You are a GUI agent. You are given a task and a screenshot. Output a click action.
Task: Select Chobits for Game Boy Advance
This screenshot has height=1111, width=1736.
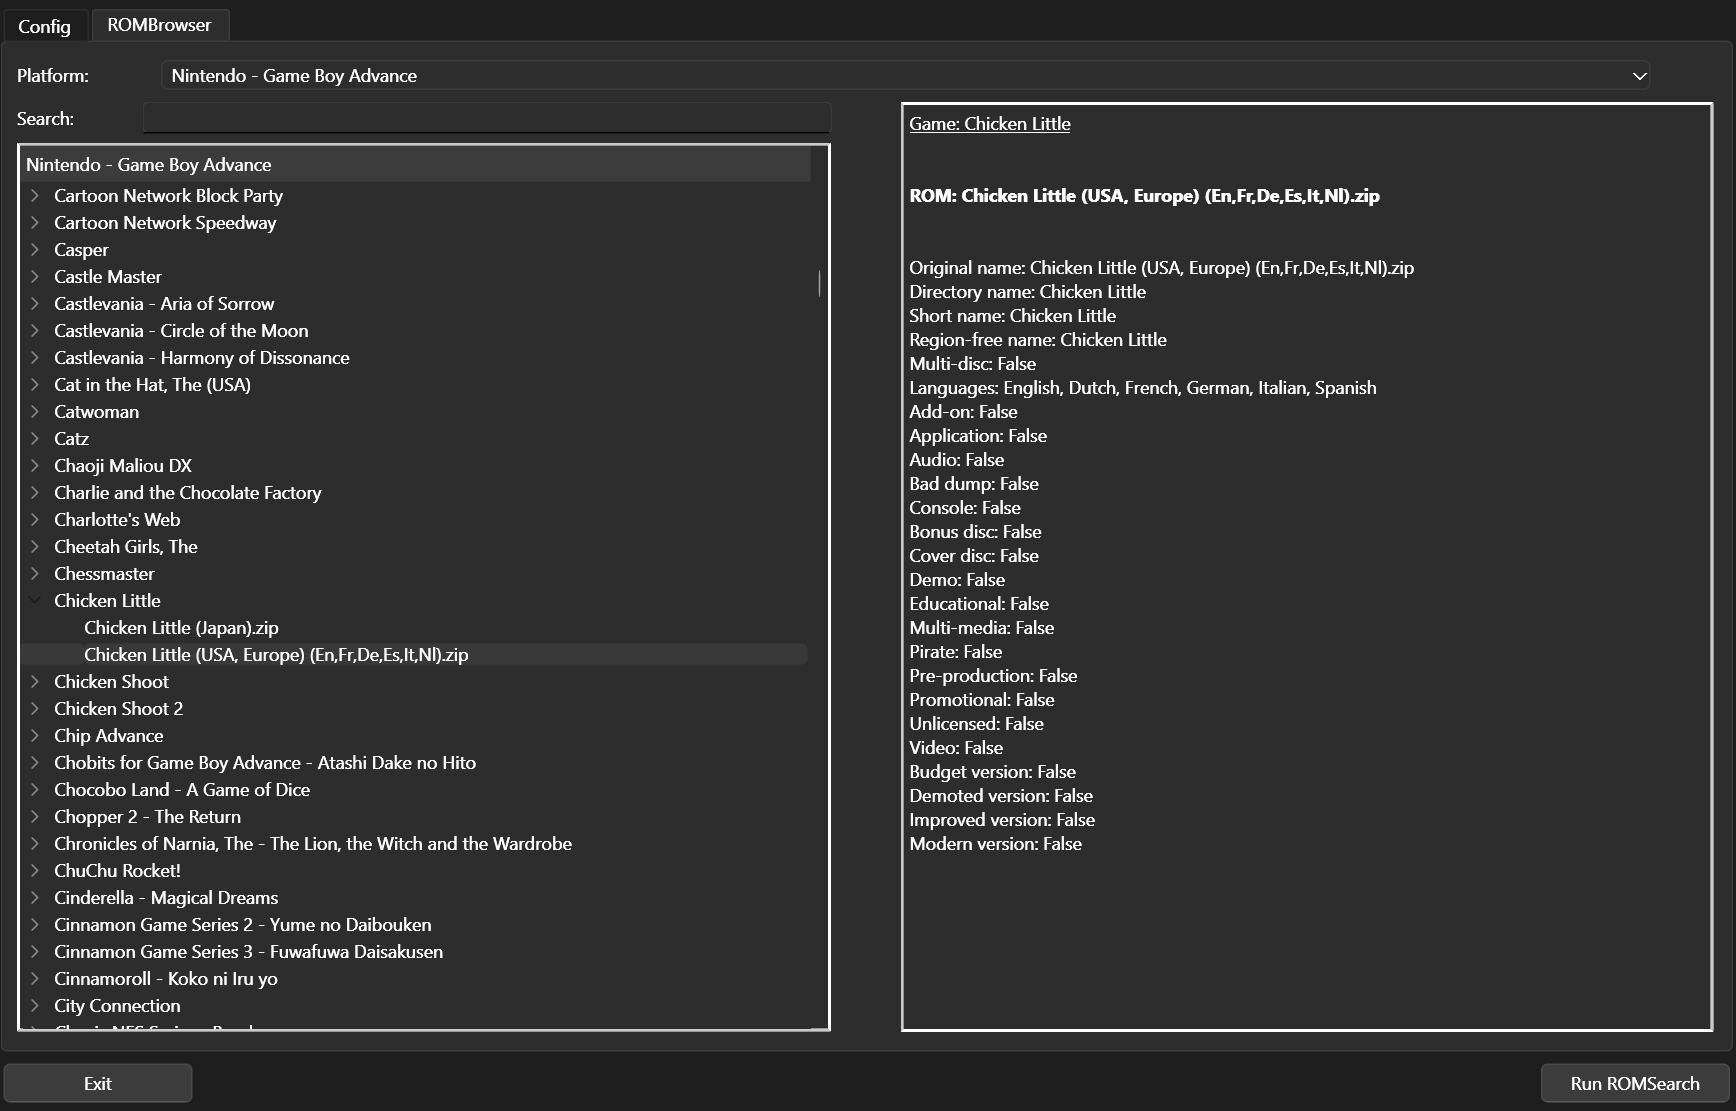click(x=265, y=763)
